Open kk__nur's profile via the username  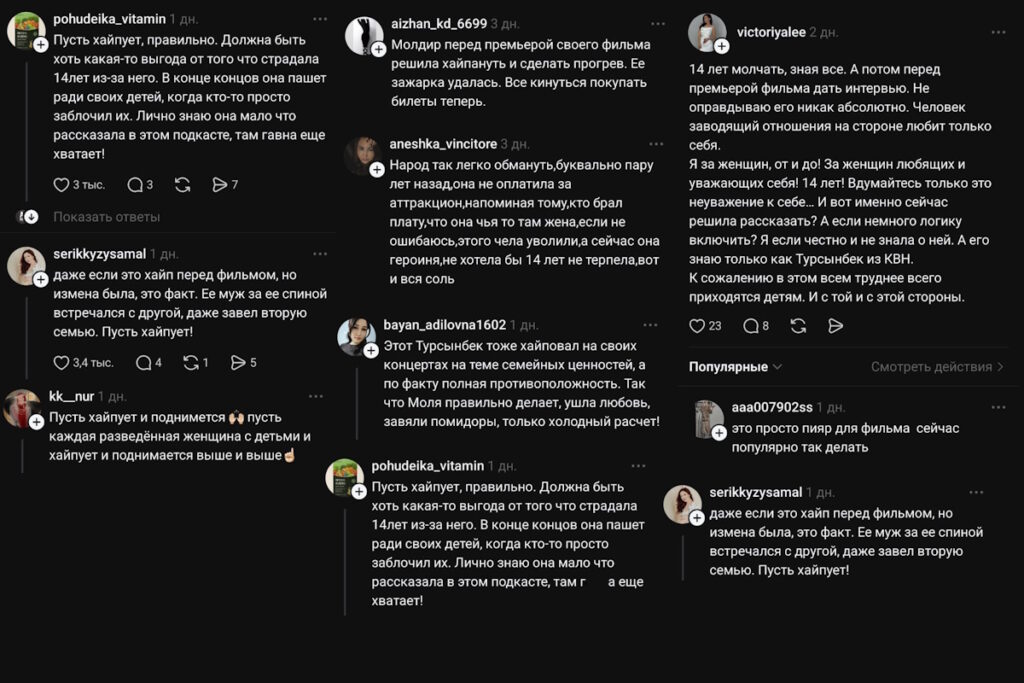click(71, 396)
